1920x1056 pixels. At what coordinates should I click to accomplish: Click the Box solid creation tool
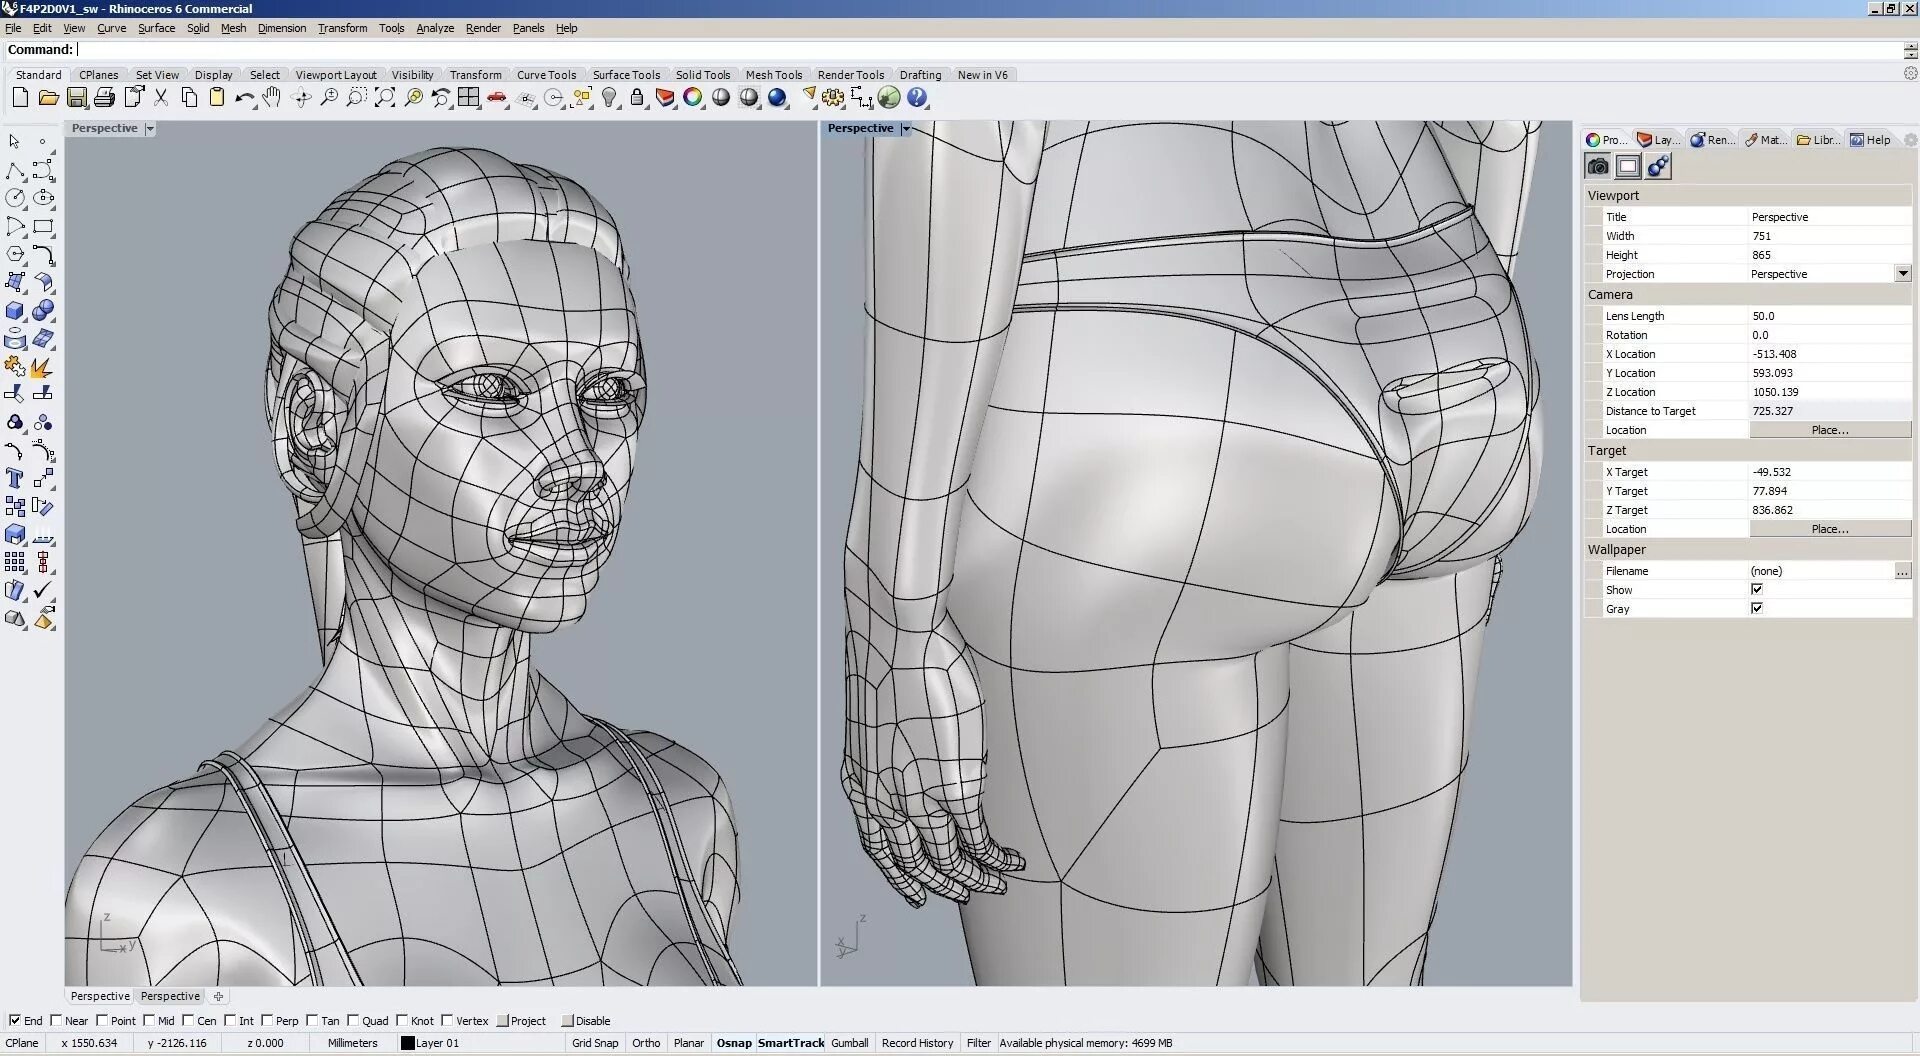click(15, 311)
